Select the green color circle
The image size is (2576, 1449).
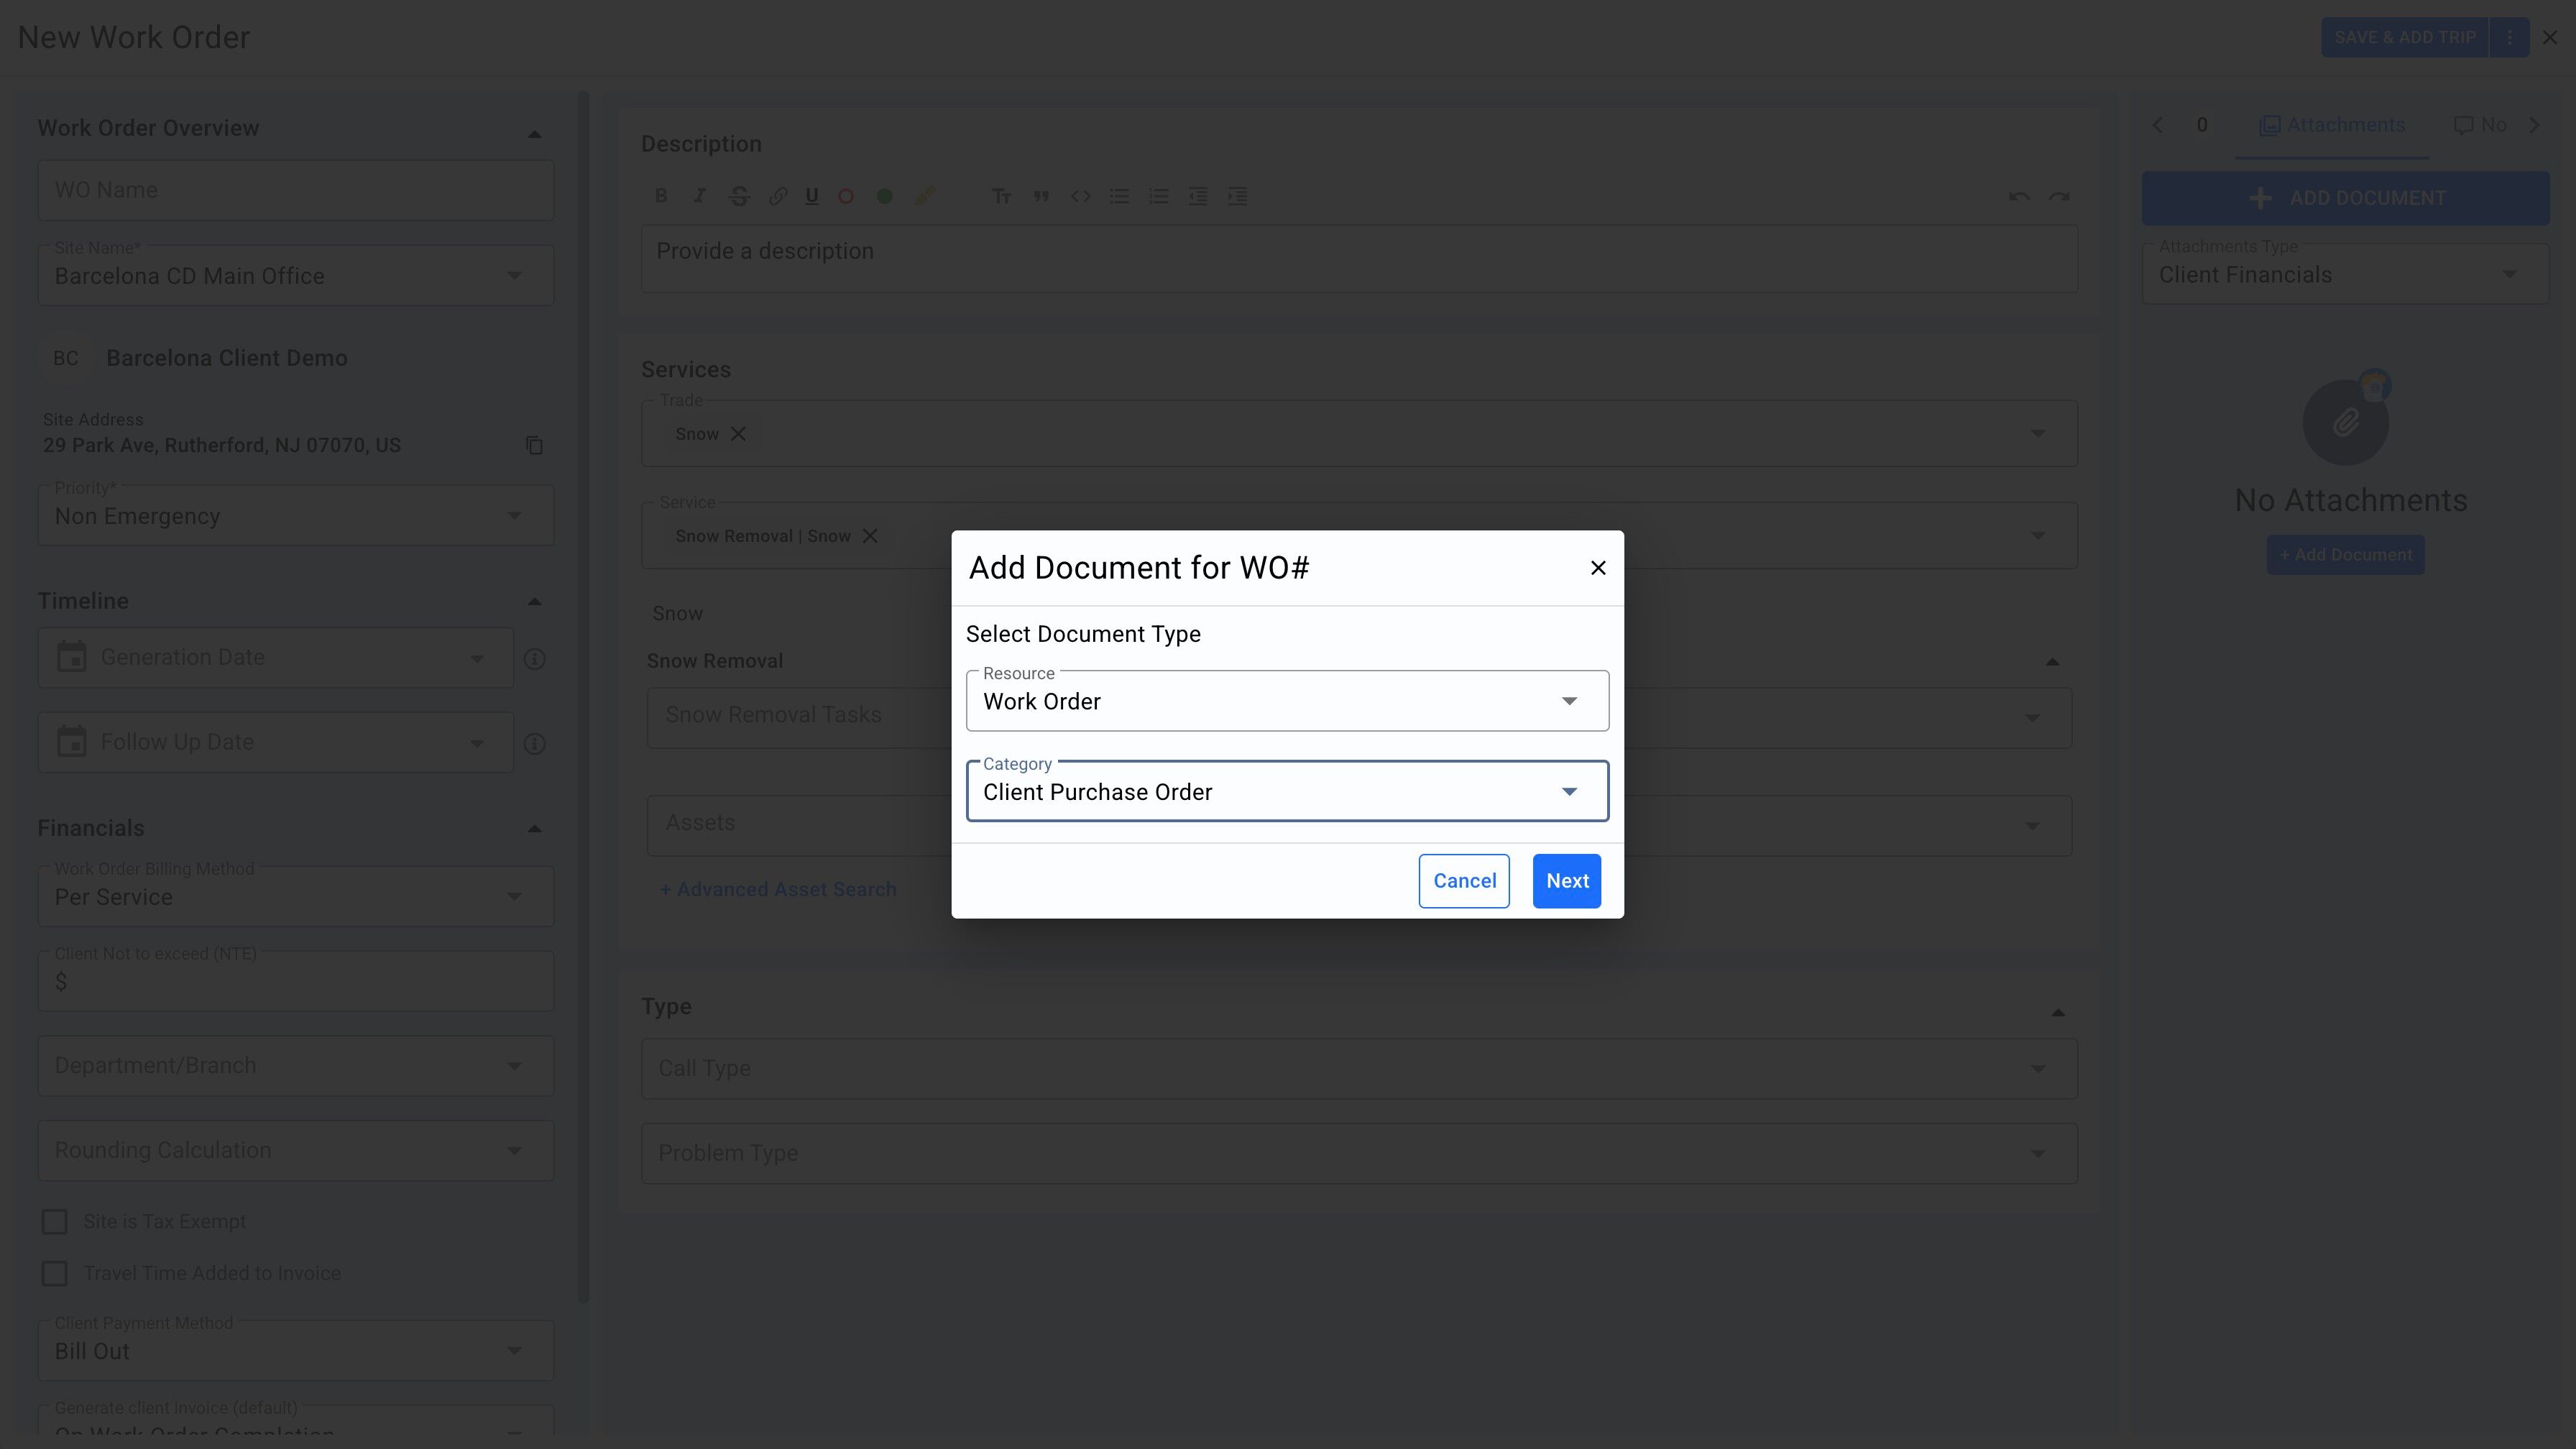[x=884, y=197]
